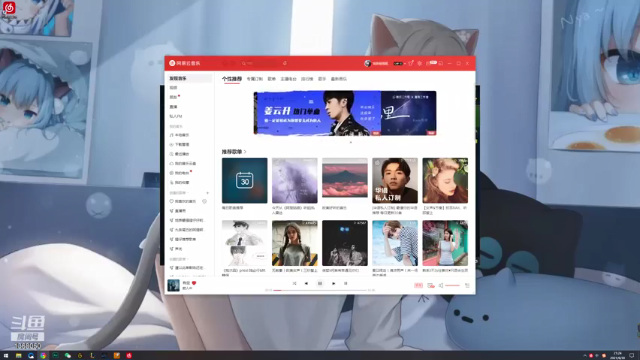Open Chrome from the taskbar
Image resolution: width=640 pixels, height=360 pixels.
point(43,356)
